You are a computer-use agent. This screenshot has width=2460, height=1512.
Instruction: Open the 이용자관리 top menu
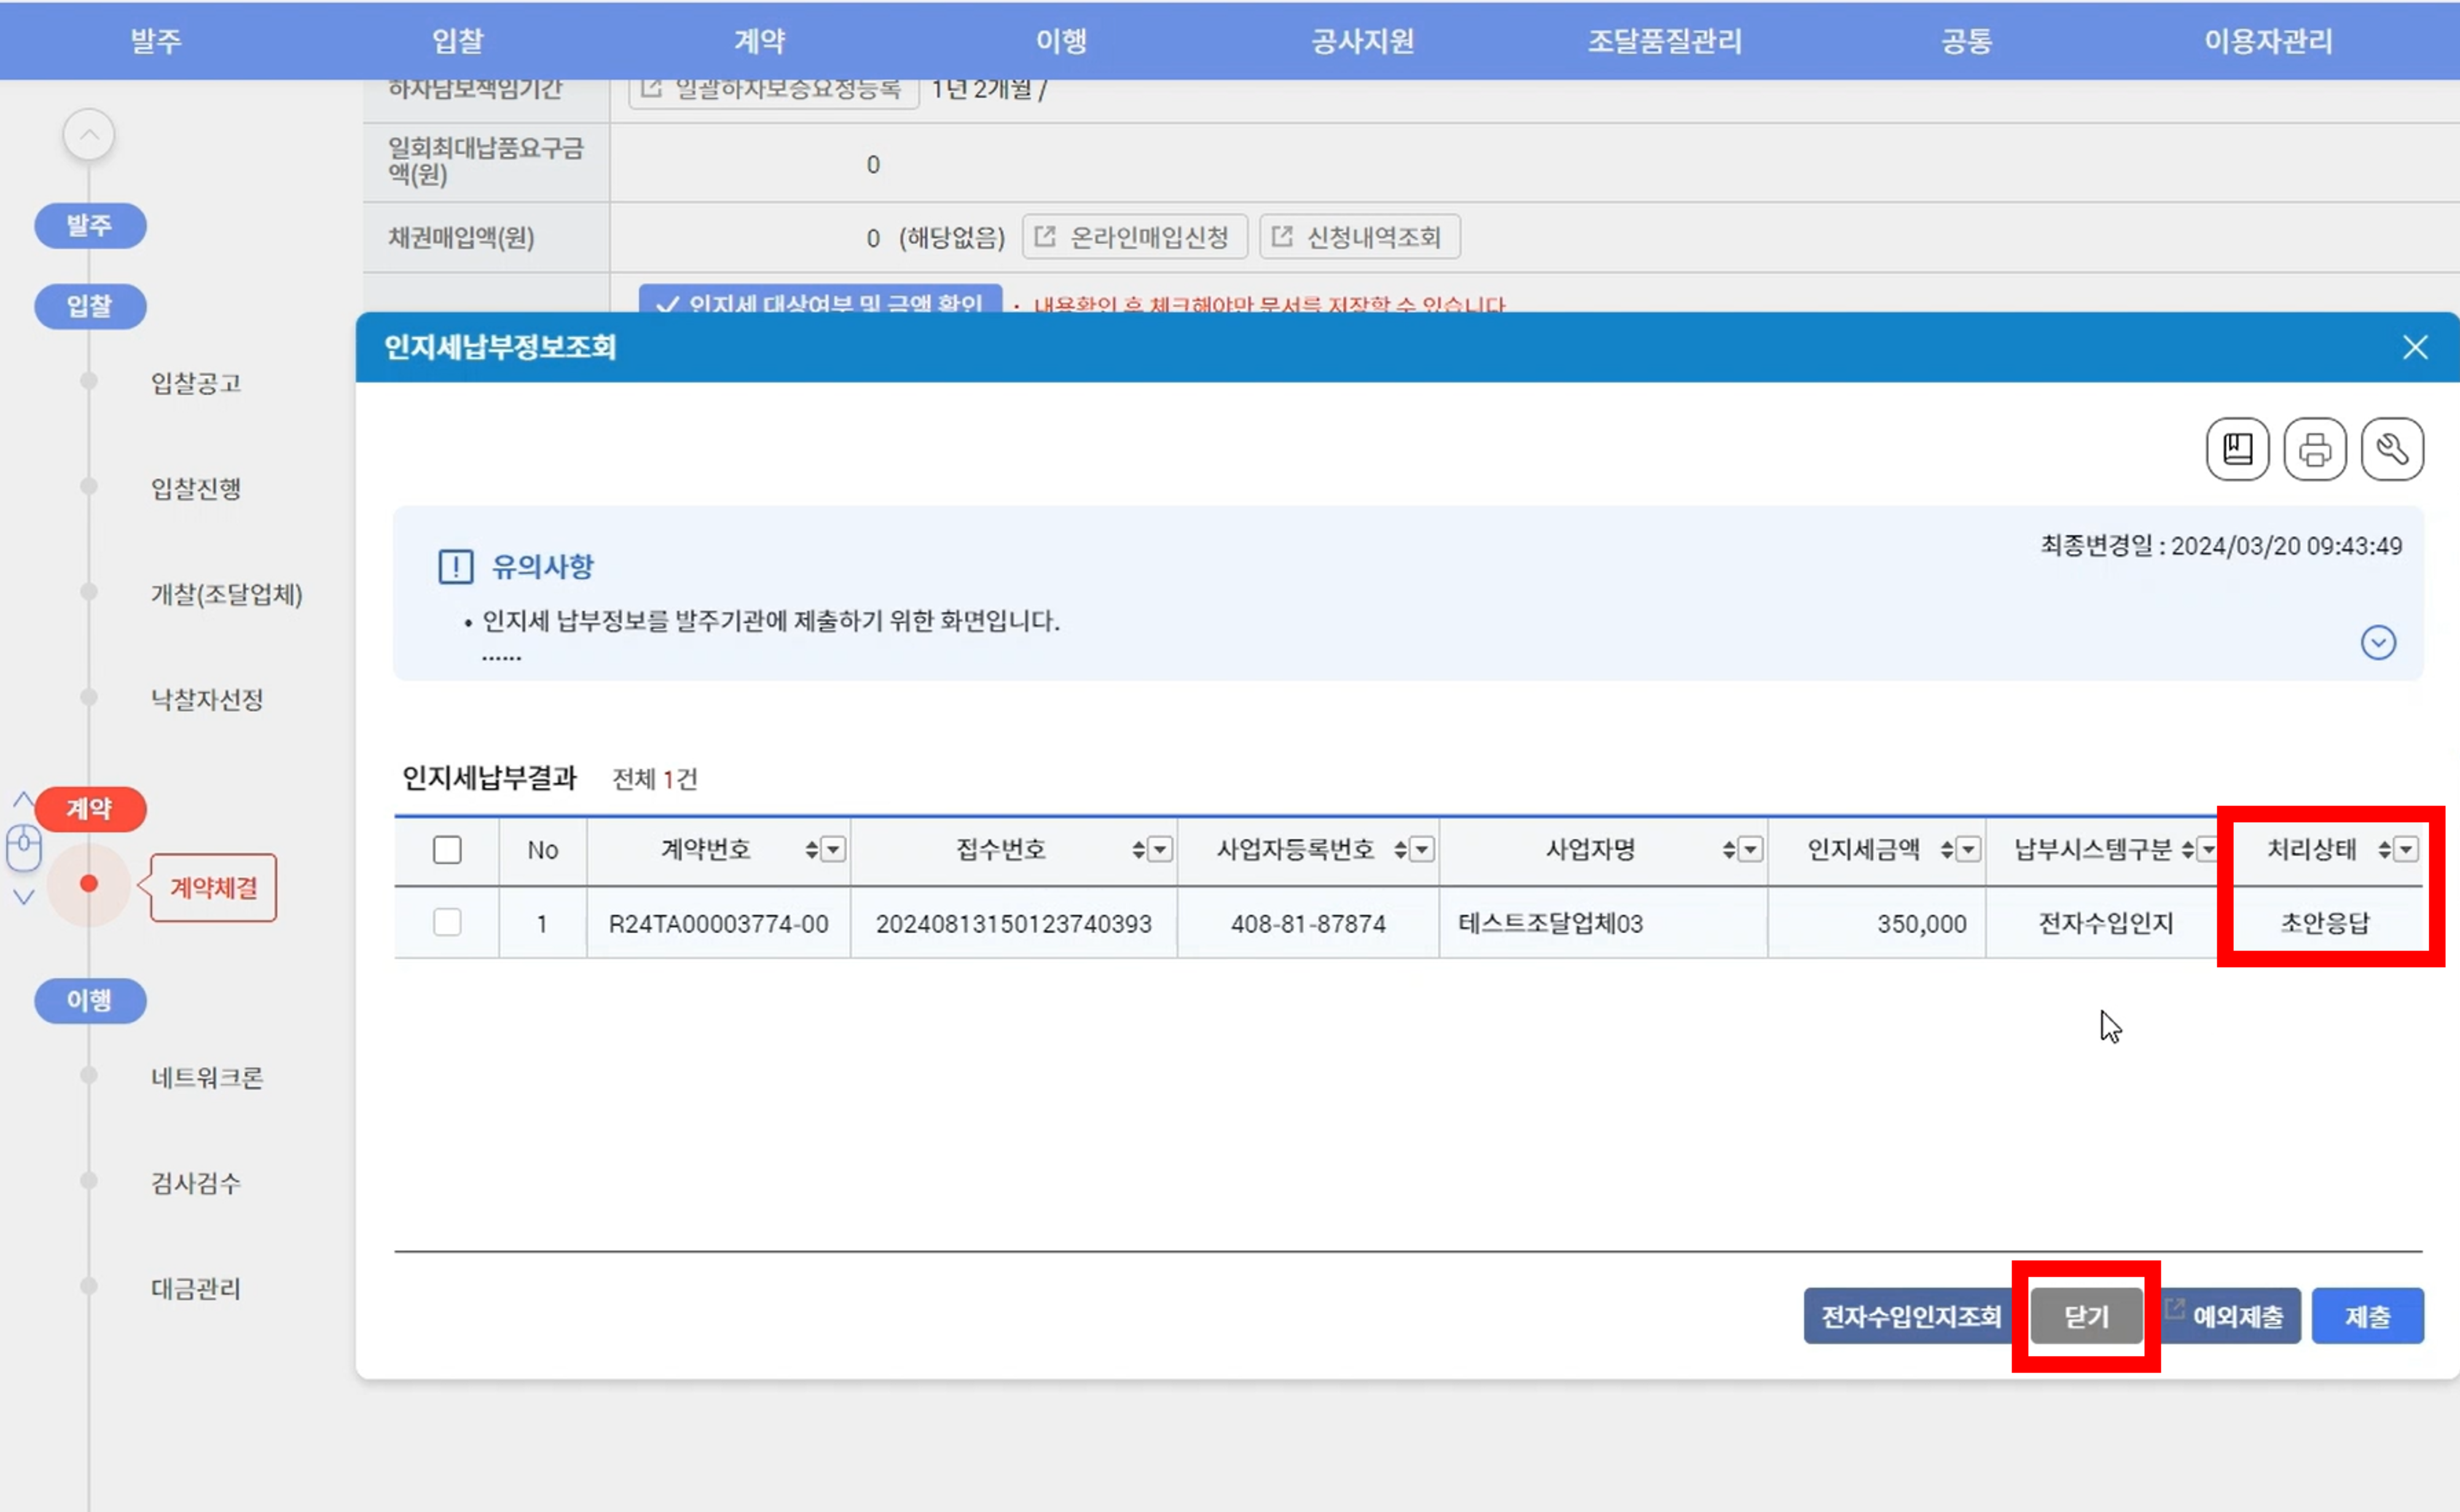click(2268, 41)
